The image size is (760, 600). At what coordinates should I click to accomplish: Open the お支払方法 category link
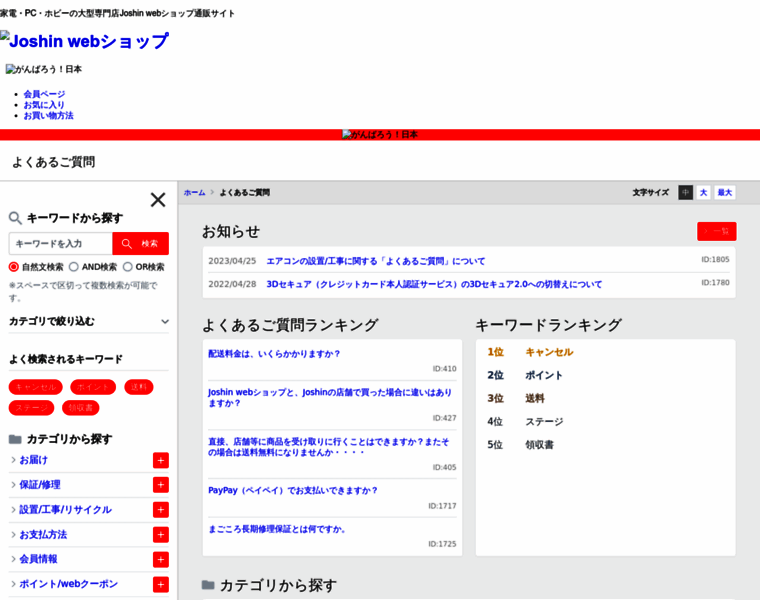coord(43,535)
